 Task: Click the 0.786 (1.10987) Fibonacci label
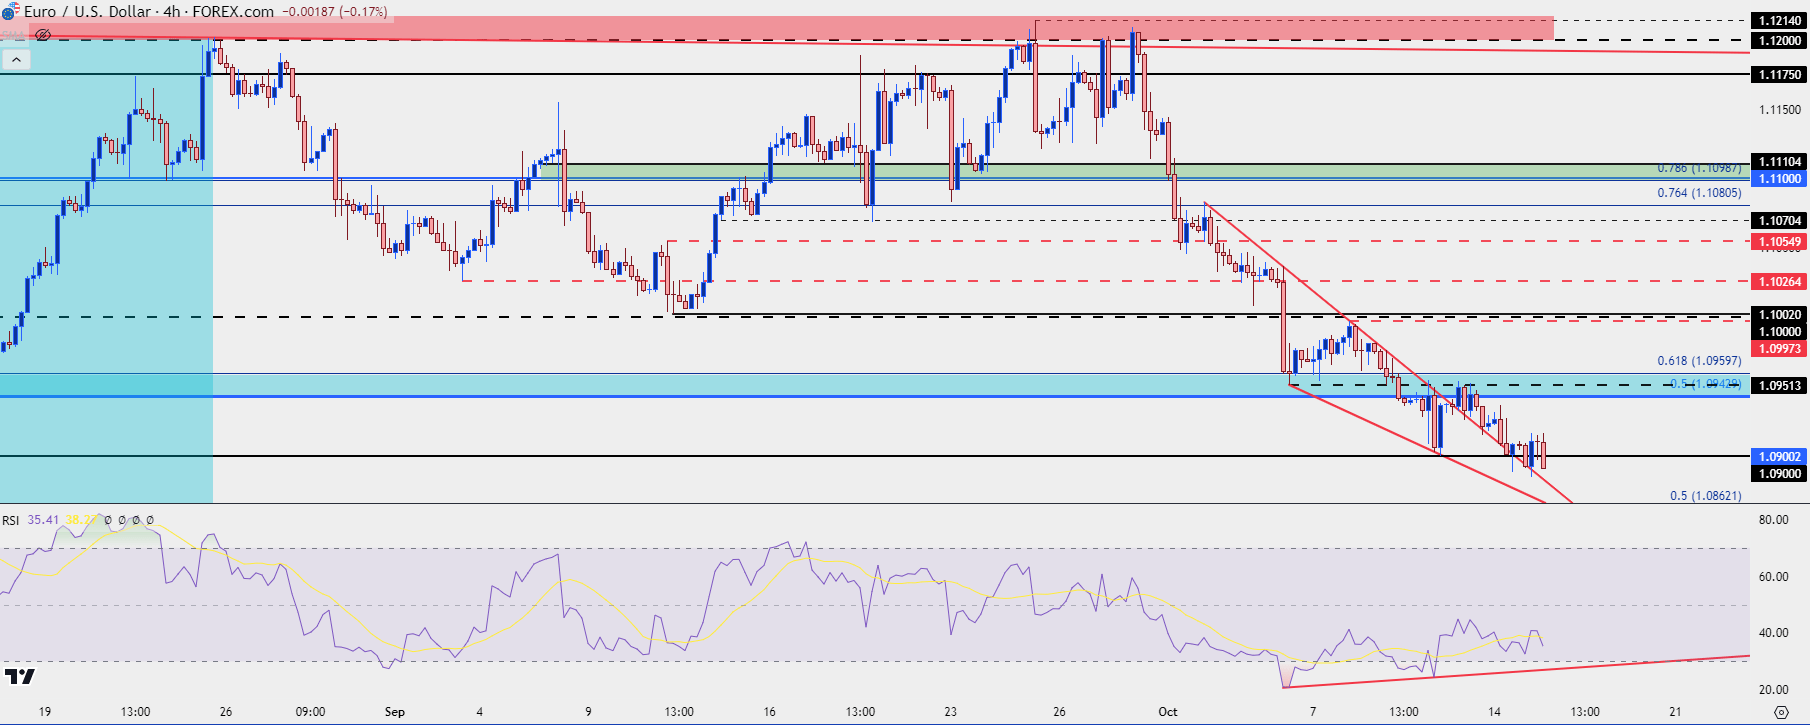[x=1699, y=168]
